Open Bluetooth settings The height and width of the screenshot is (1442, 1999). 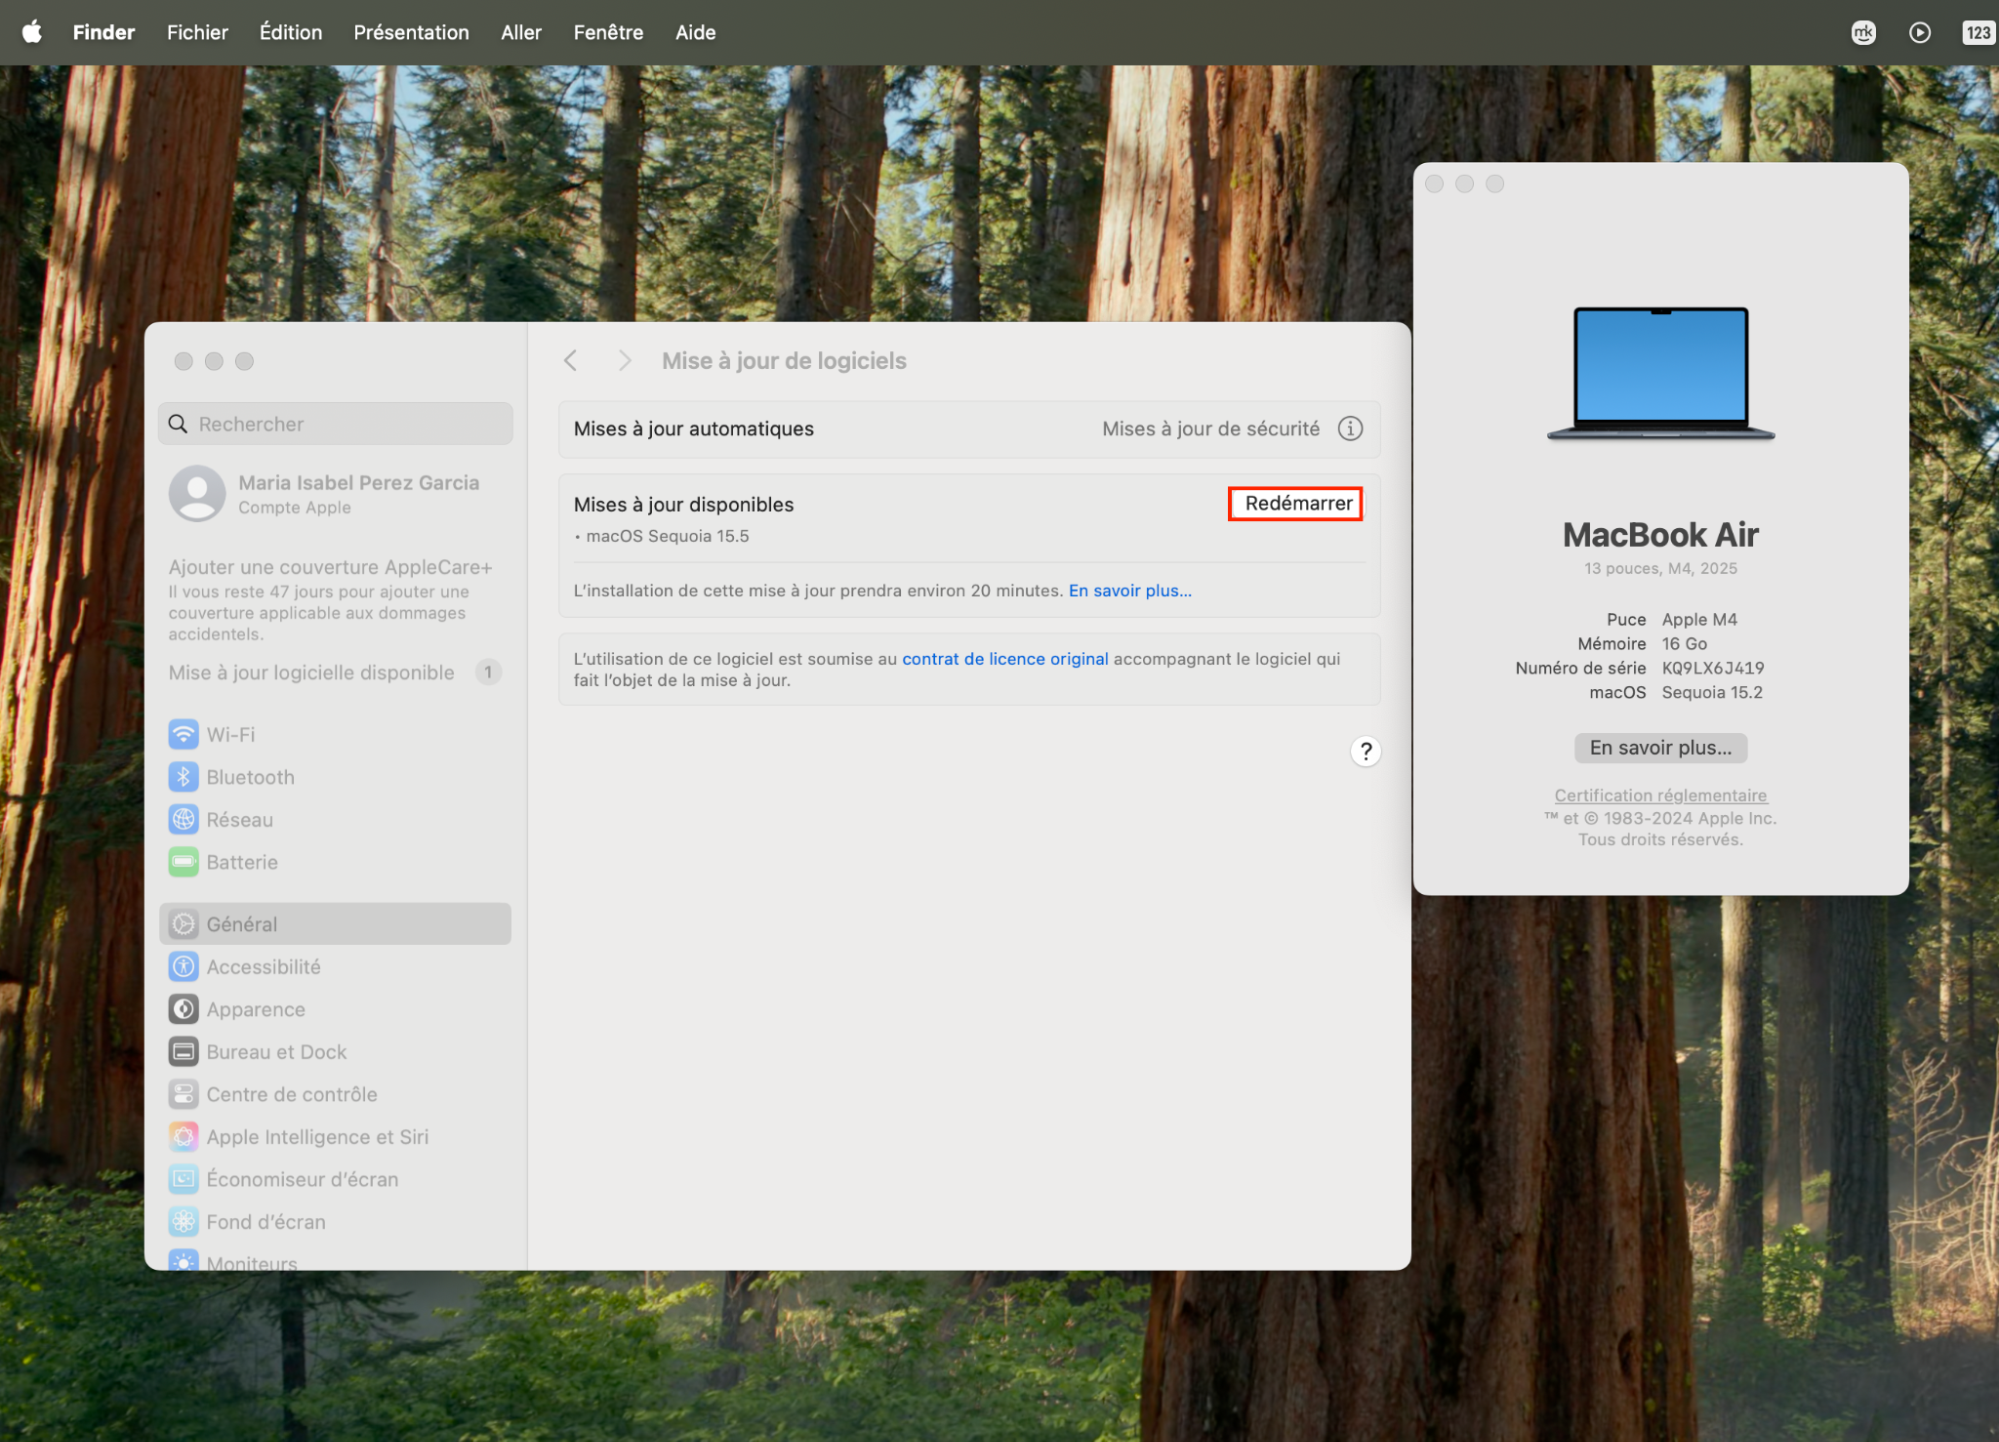click(x=249, y=776)
